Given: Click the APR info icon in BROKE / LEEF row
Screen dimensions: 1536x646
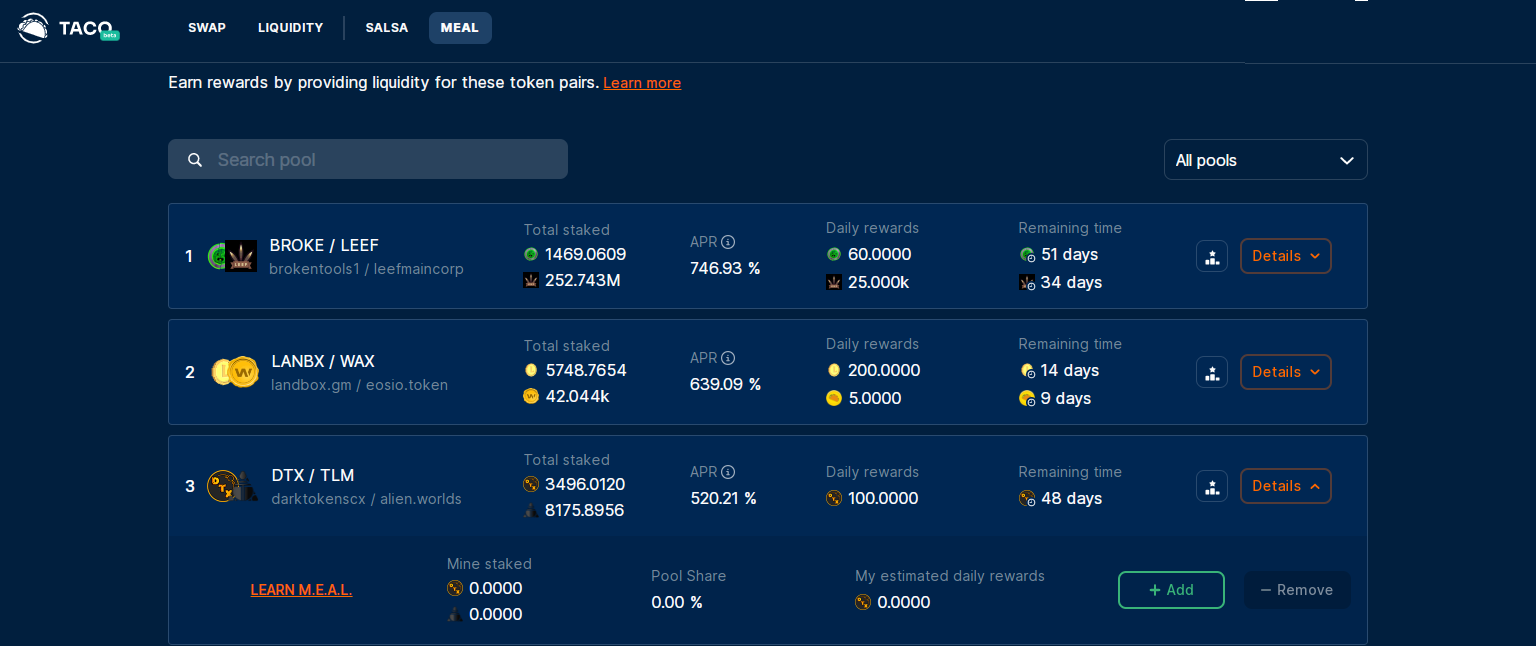Looking at the screenshot, I should (x=728, y=242).
